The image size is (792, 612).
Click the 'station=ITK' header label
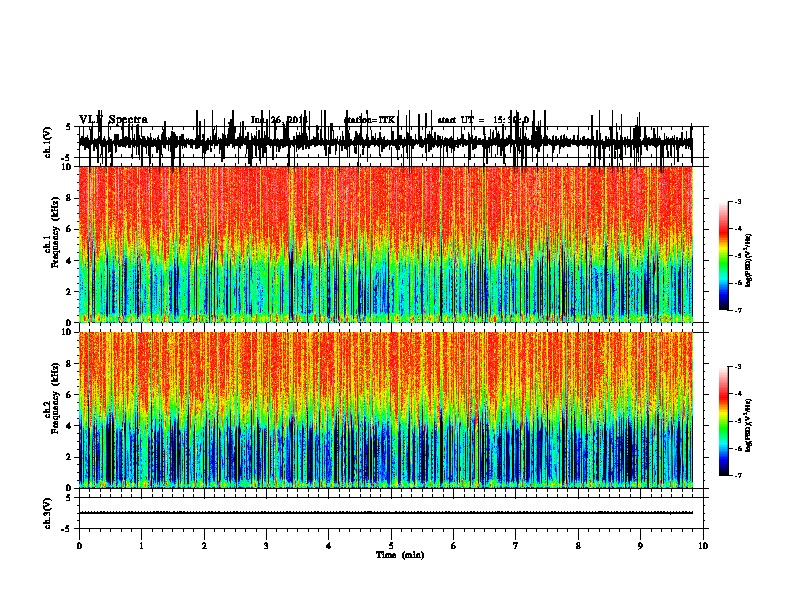pos(370,120)
